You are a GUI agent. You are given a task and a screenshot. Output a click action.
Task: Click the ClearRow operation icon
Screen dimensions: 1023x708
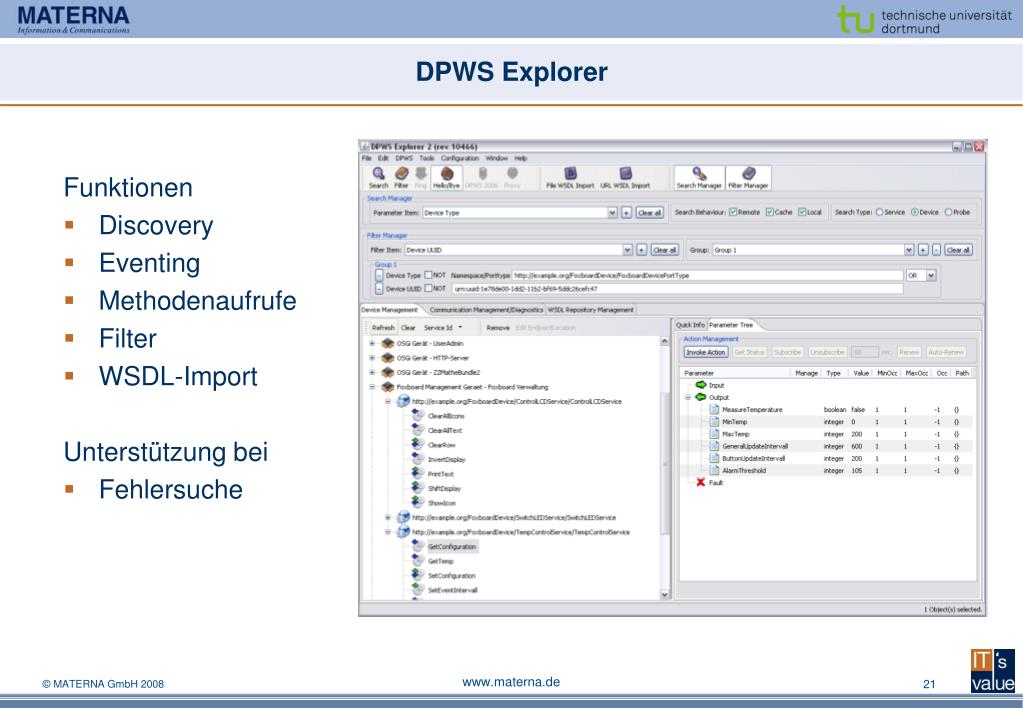point(418,444)
